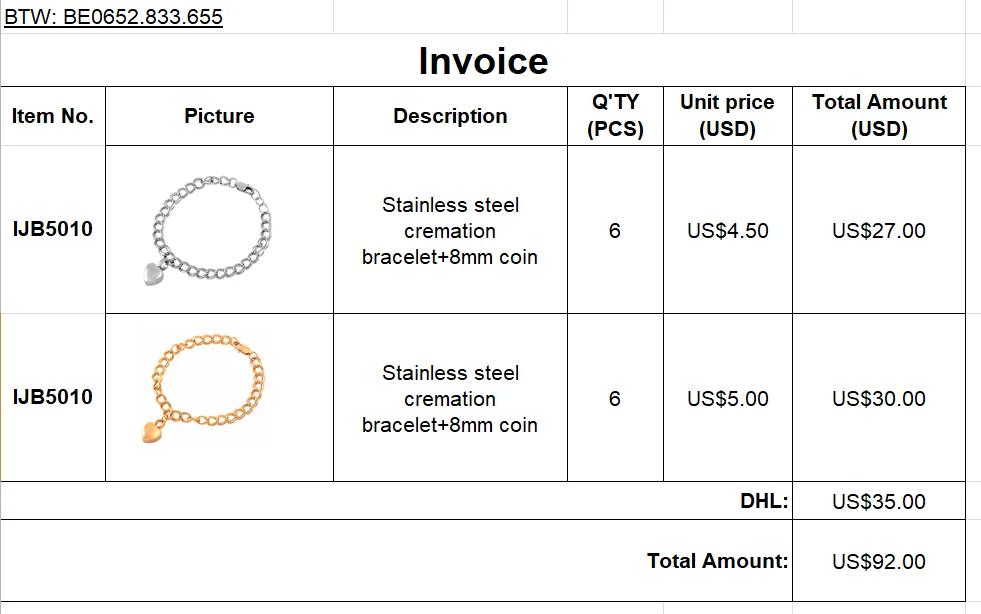This screenshot has height=614, width=981.
Task: Select the Picture column header
Action: pyautogui.click(x=220, y=116)
